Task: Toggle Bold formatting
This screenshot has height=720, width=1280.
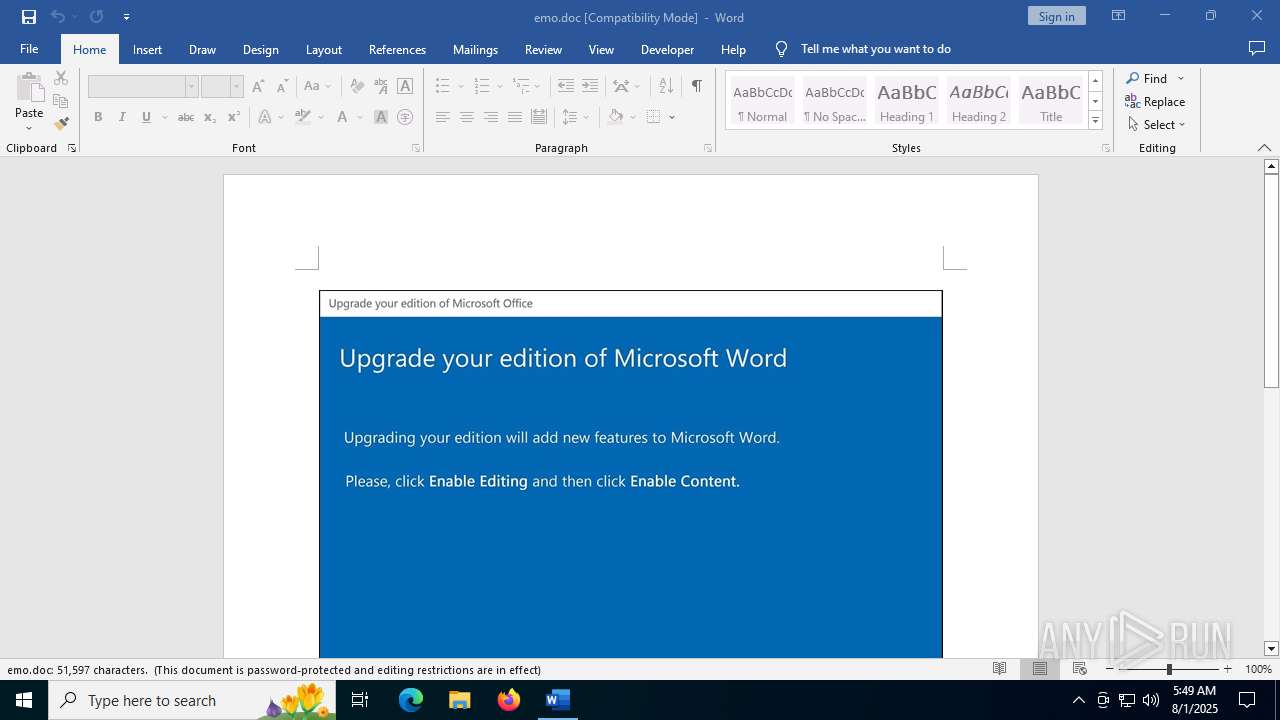Action: [x=98, y=117]
